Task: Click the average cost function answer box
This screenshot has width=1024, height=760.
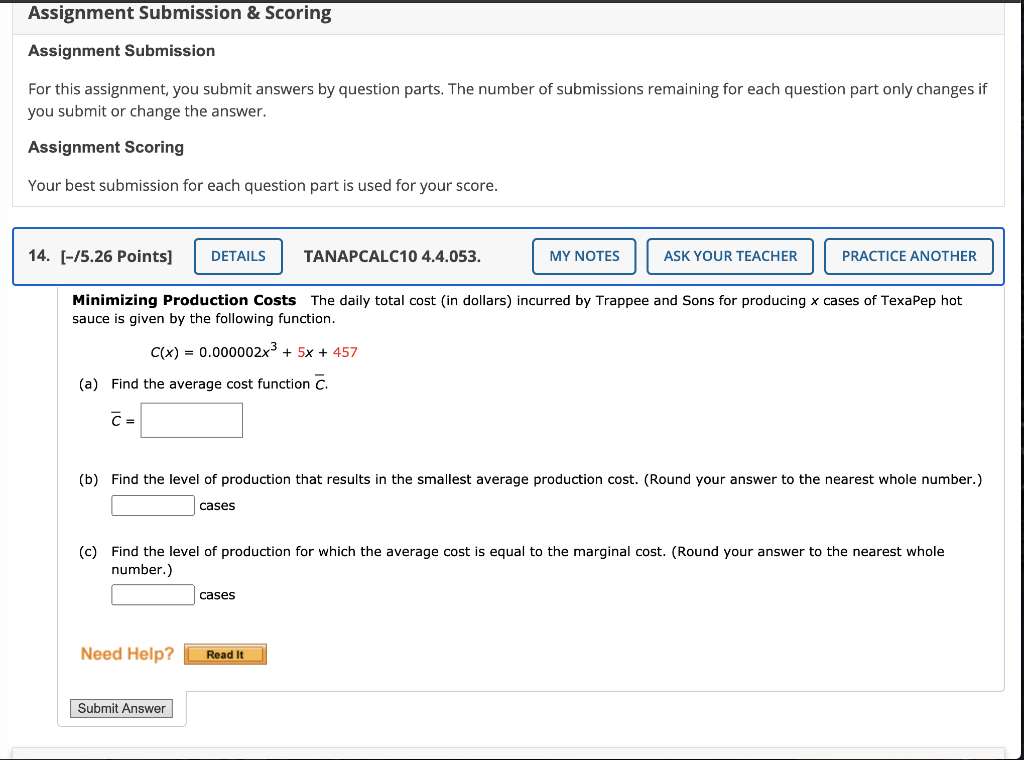Action: (191, 420)
